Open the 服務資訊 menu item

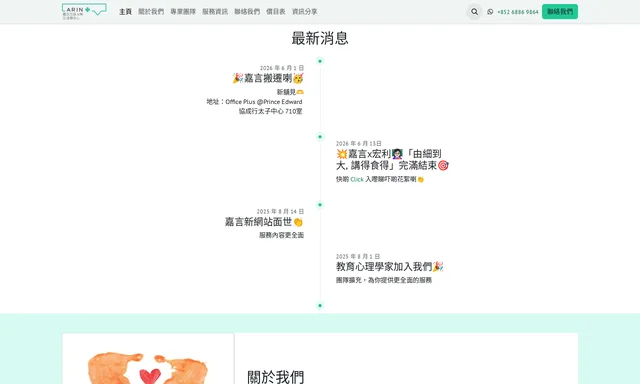[x=215, y=12]
